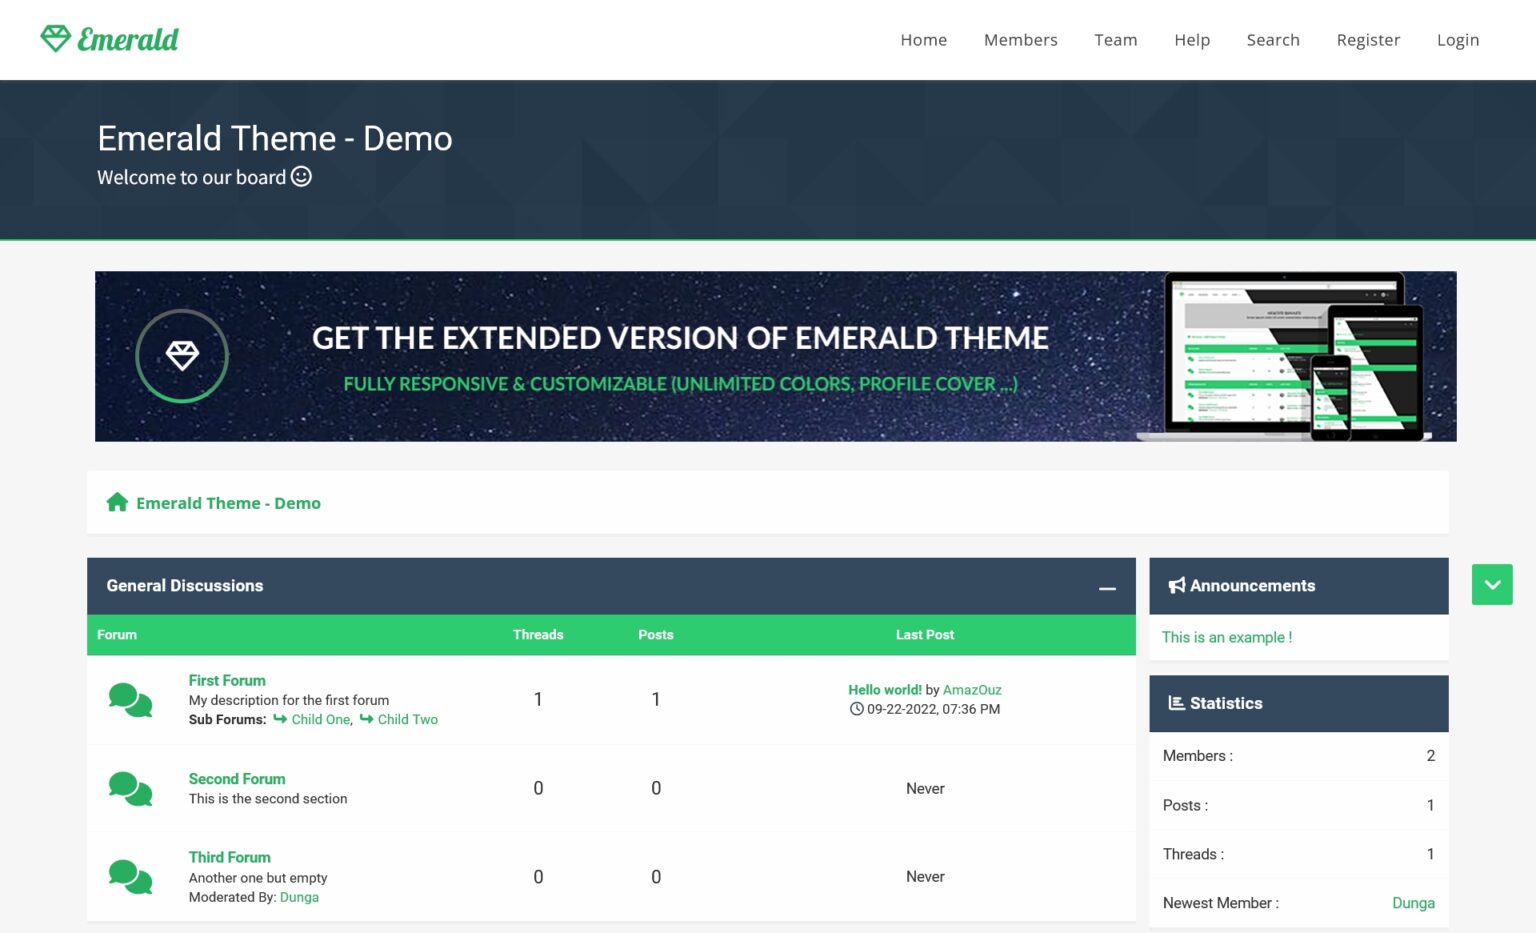Click the home icon in breadcrumb
This screenshot has height=933, width=1536.
tap(117, 502)
